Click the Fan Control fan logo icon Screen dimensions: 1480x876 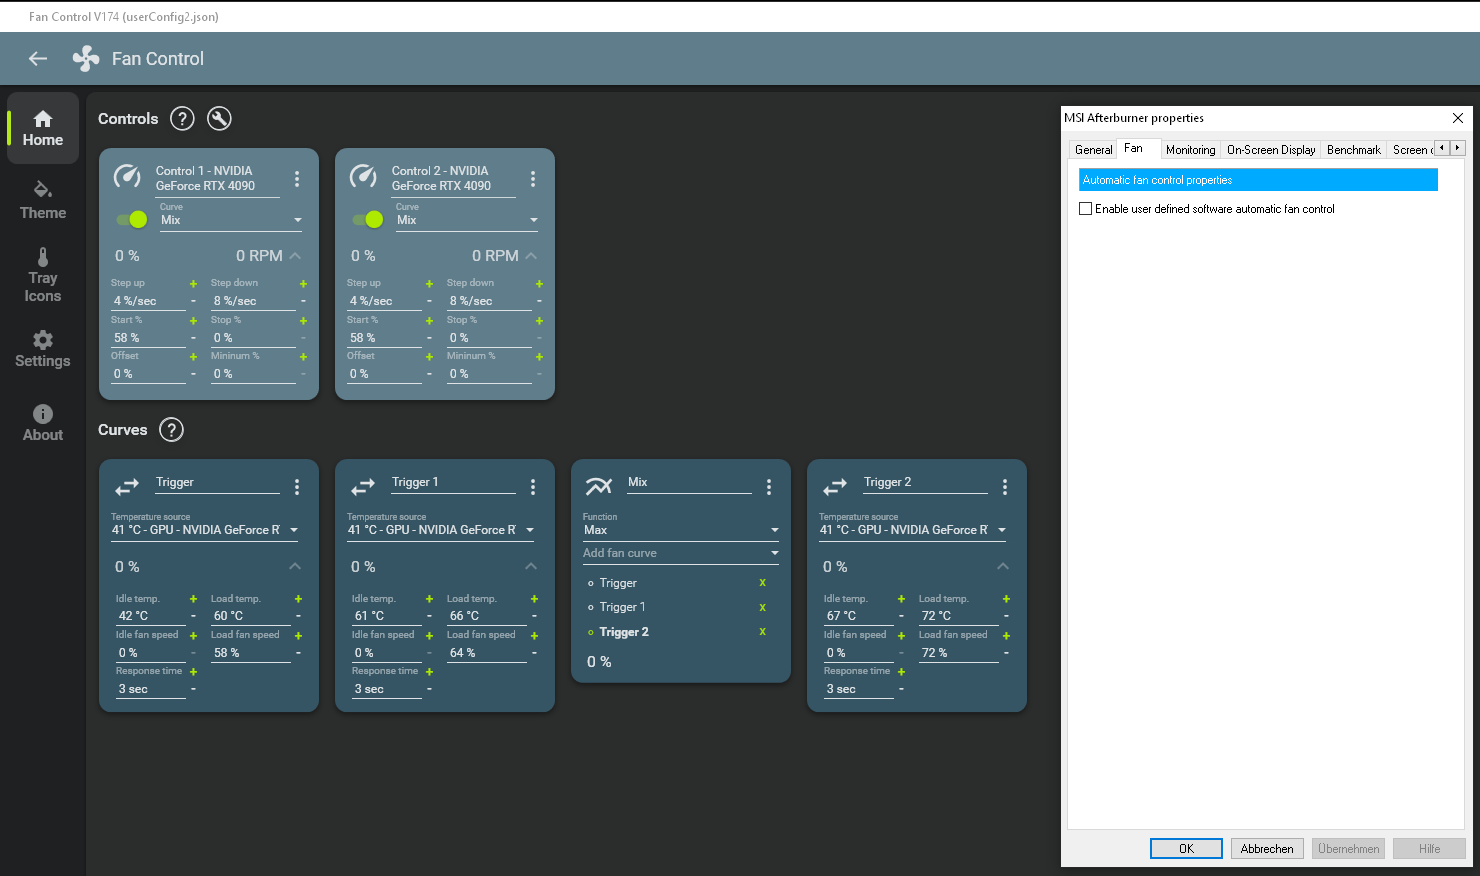click(86, 59)
